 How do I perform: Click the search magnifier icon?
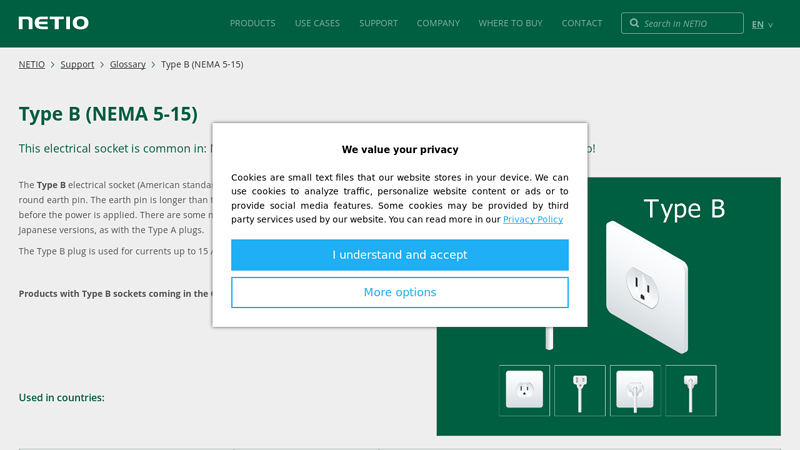click(x=634, y=23)
